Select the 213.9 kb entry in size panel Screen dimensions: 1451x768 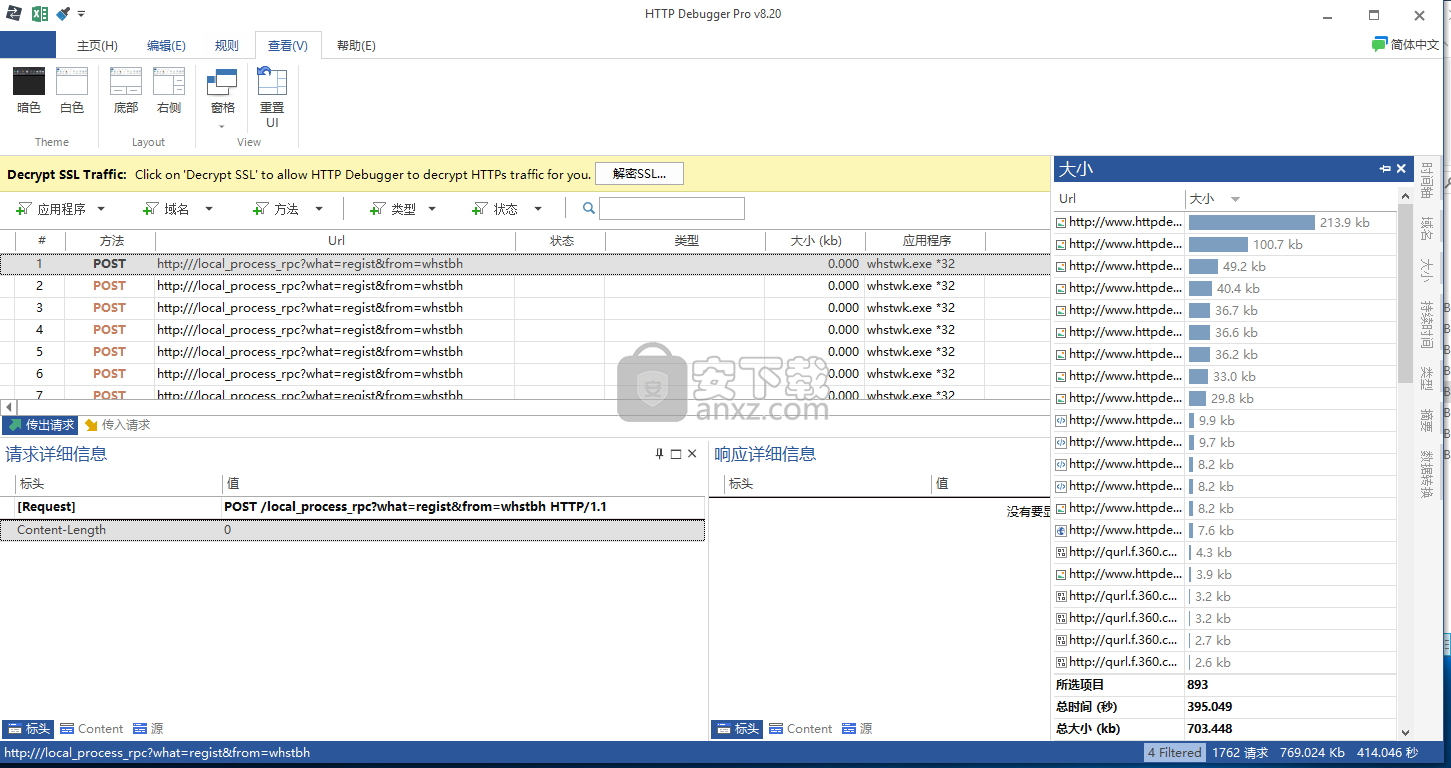pyautogui.click(x=1225, y=222)
